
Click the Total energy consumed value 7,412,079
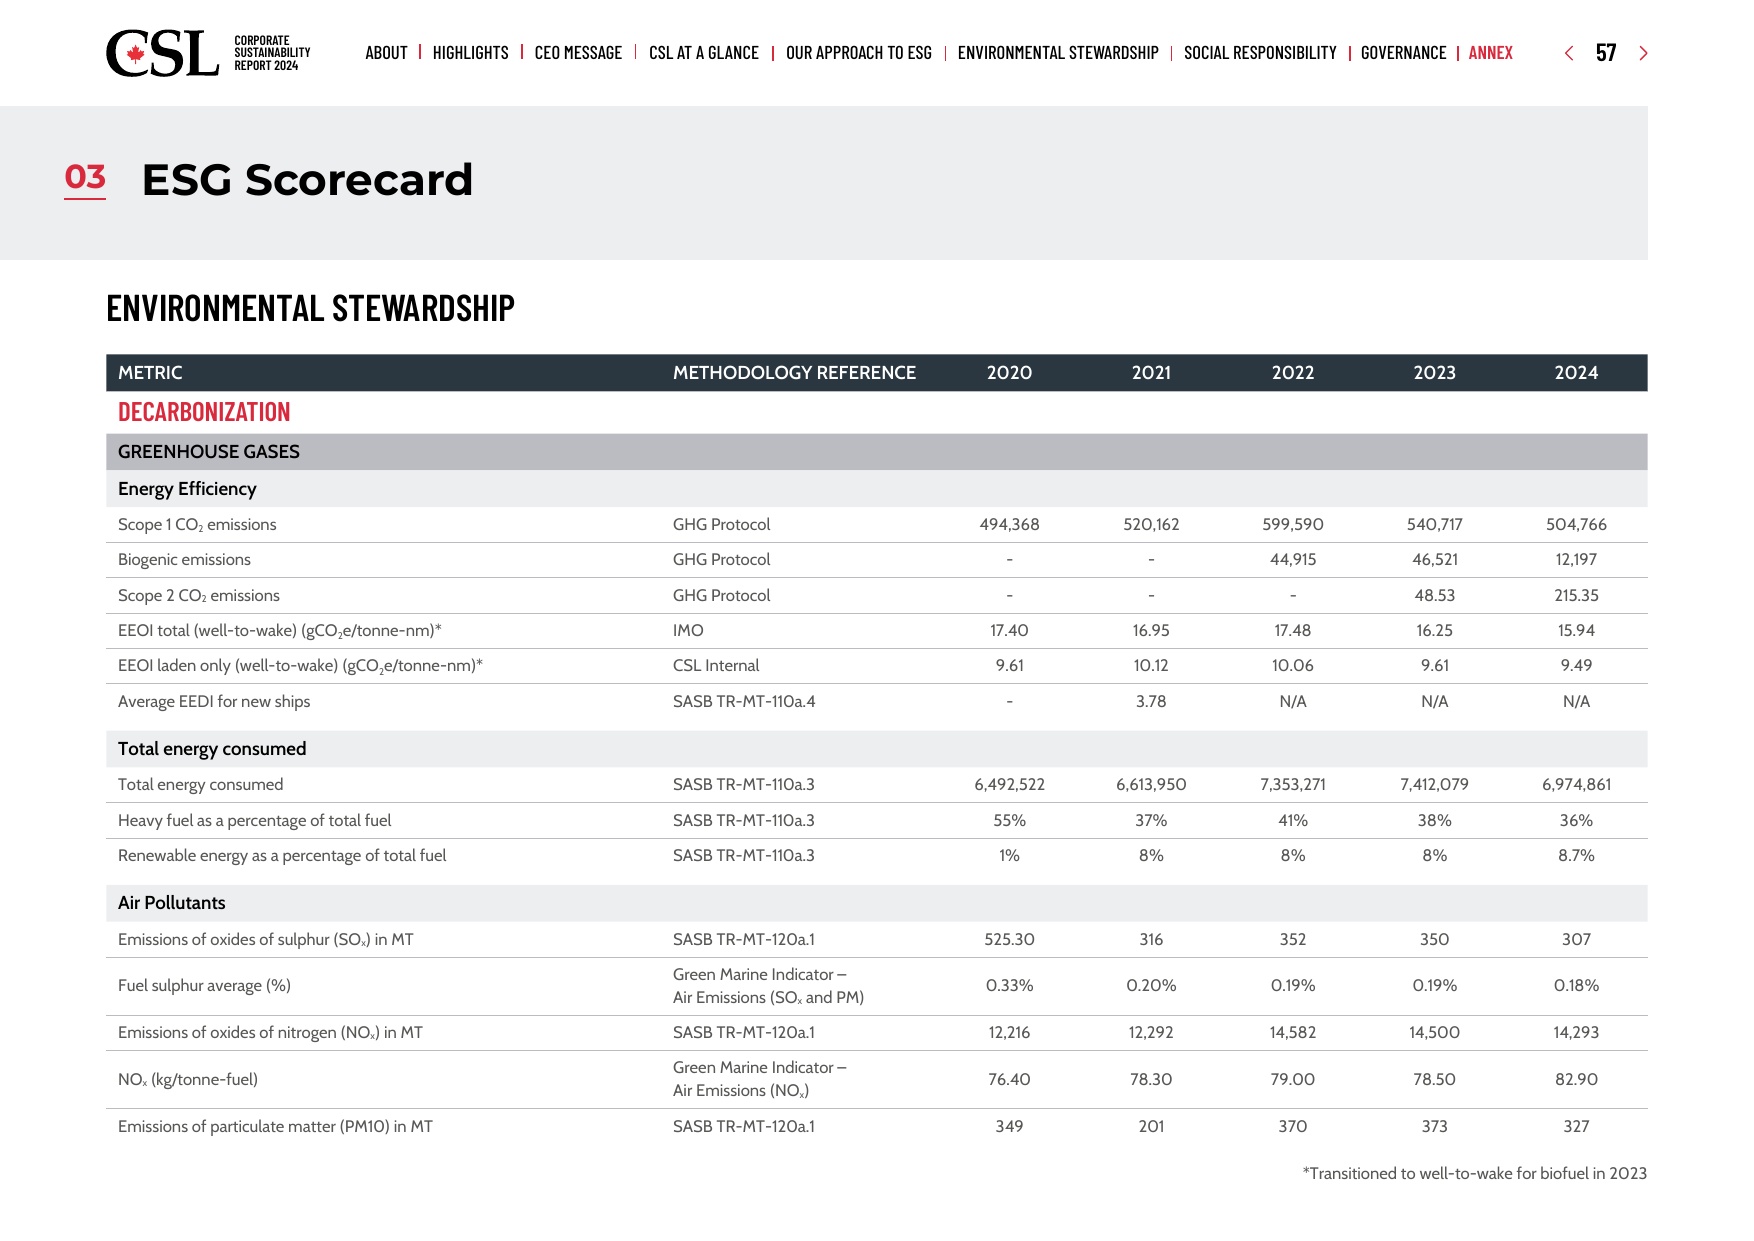point(1434,785)
